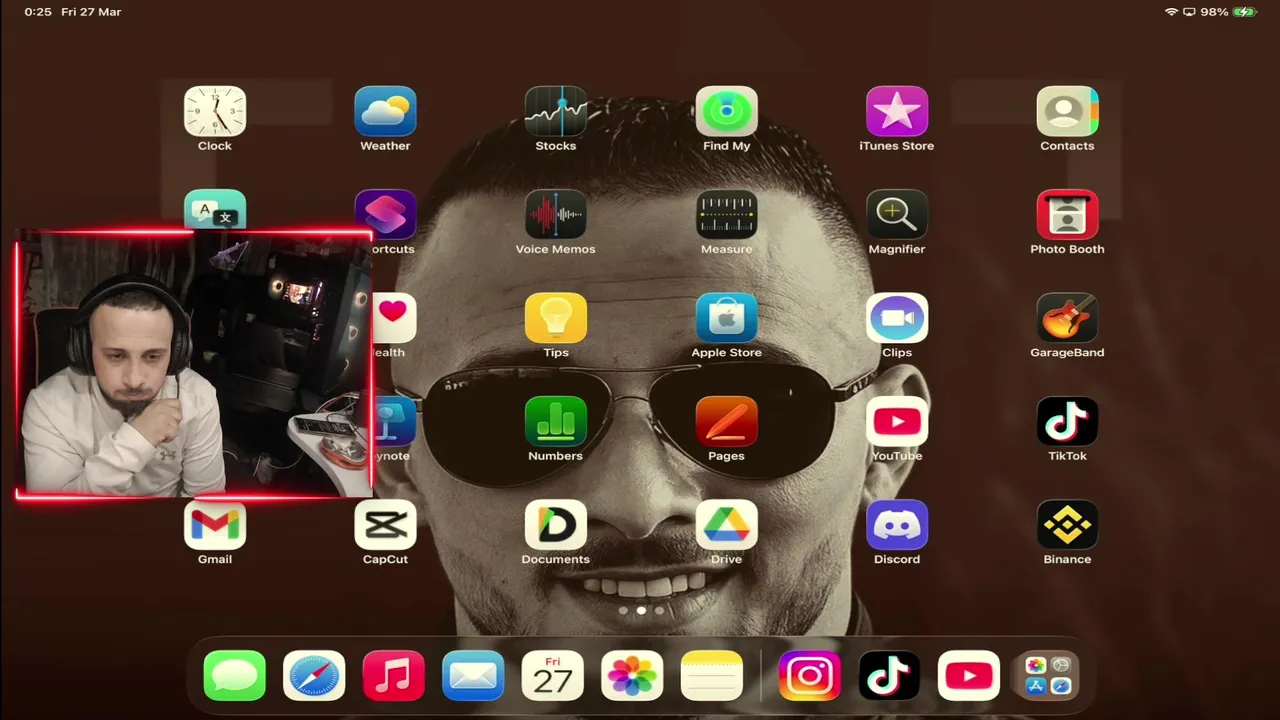Viewport: 1280px width, 720px height.
Task: Open the Tips app
Action: [x=556, y=318]
